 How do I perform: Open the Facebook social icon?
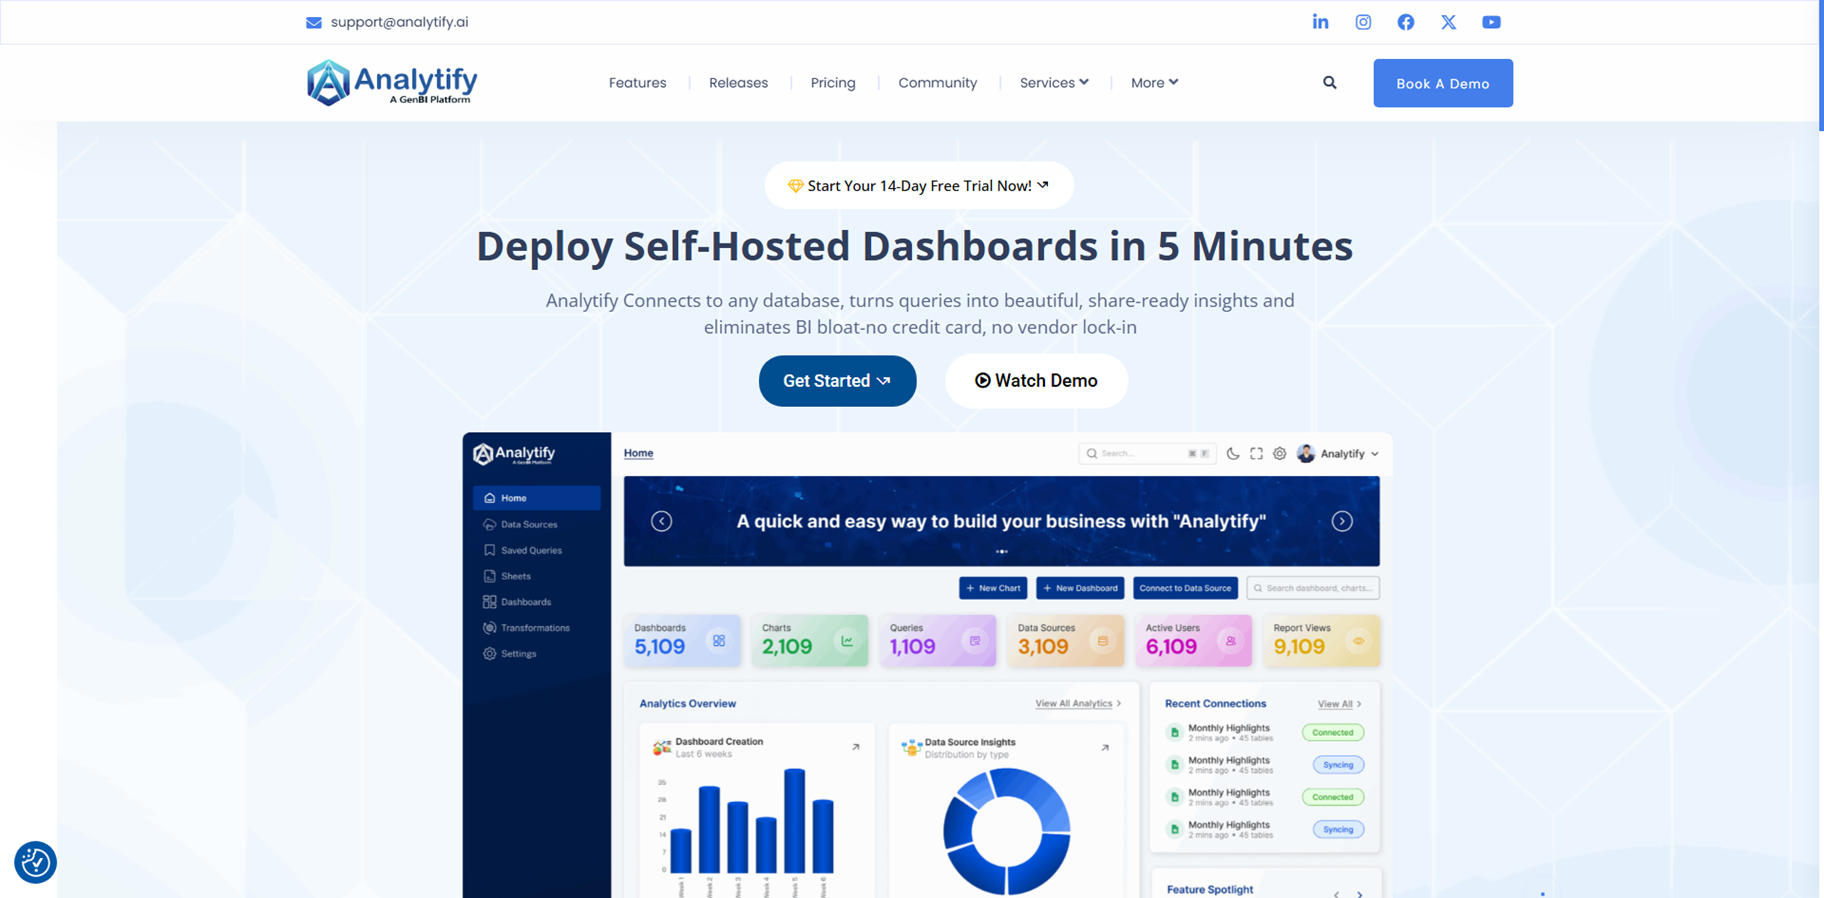[x=1406, y=22]
